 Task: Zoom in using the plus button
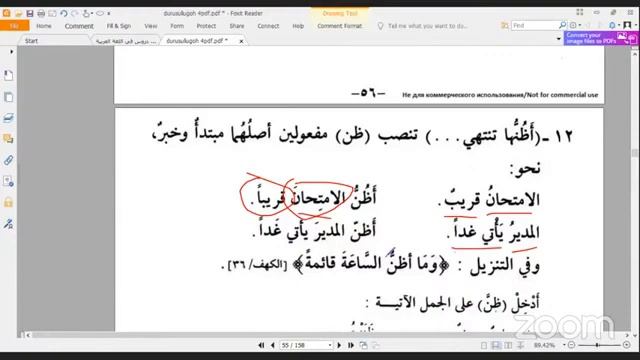[x=627, y=345]
